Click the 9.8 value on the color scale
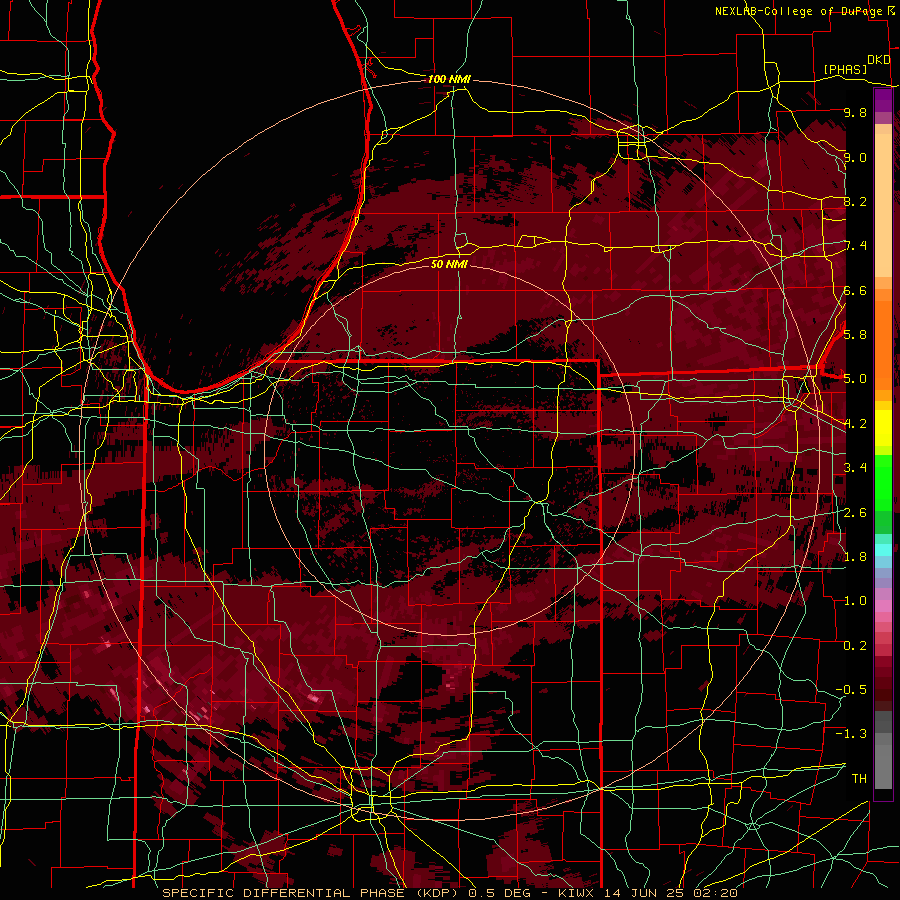 tap(855, 112)
